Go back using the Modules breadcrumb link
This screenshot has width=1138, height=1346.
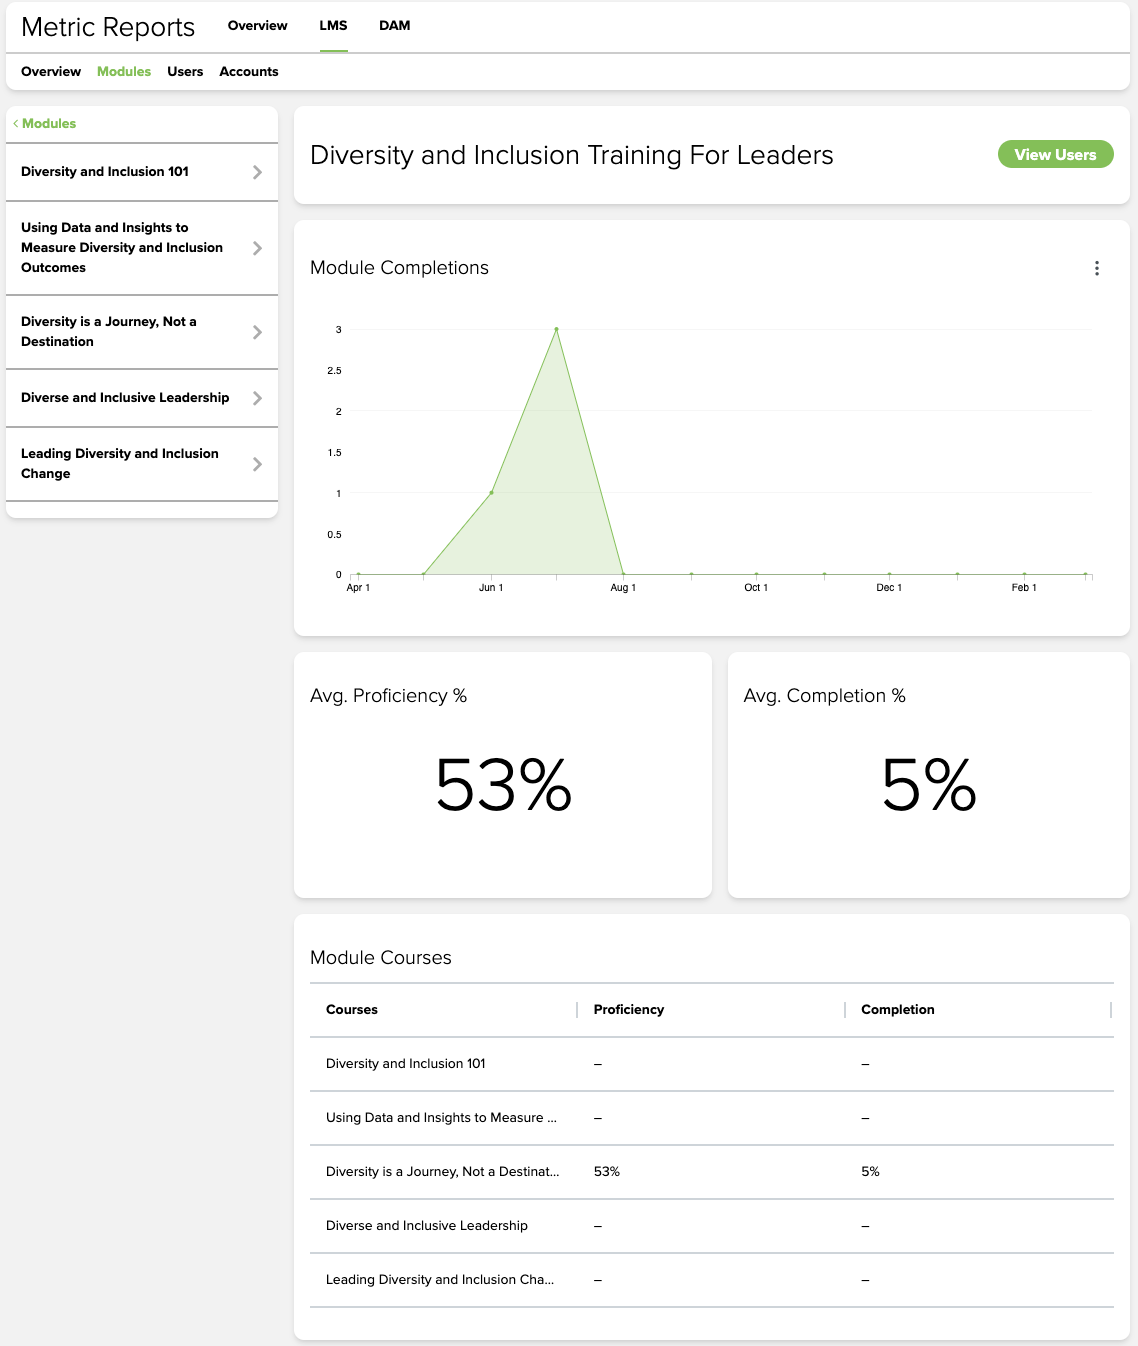48,124
